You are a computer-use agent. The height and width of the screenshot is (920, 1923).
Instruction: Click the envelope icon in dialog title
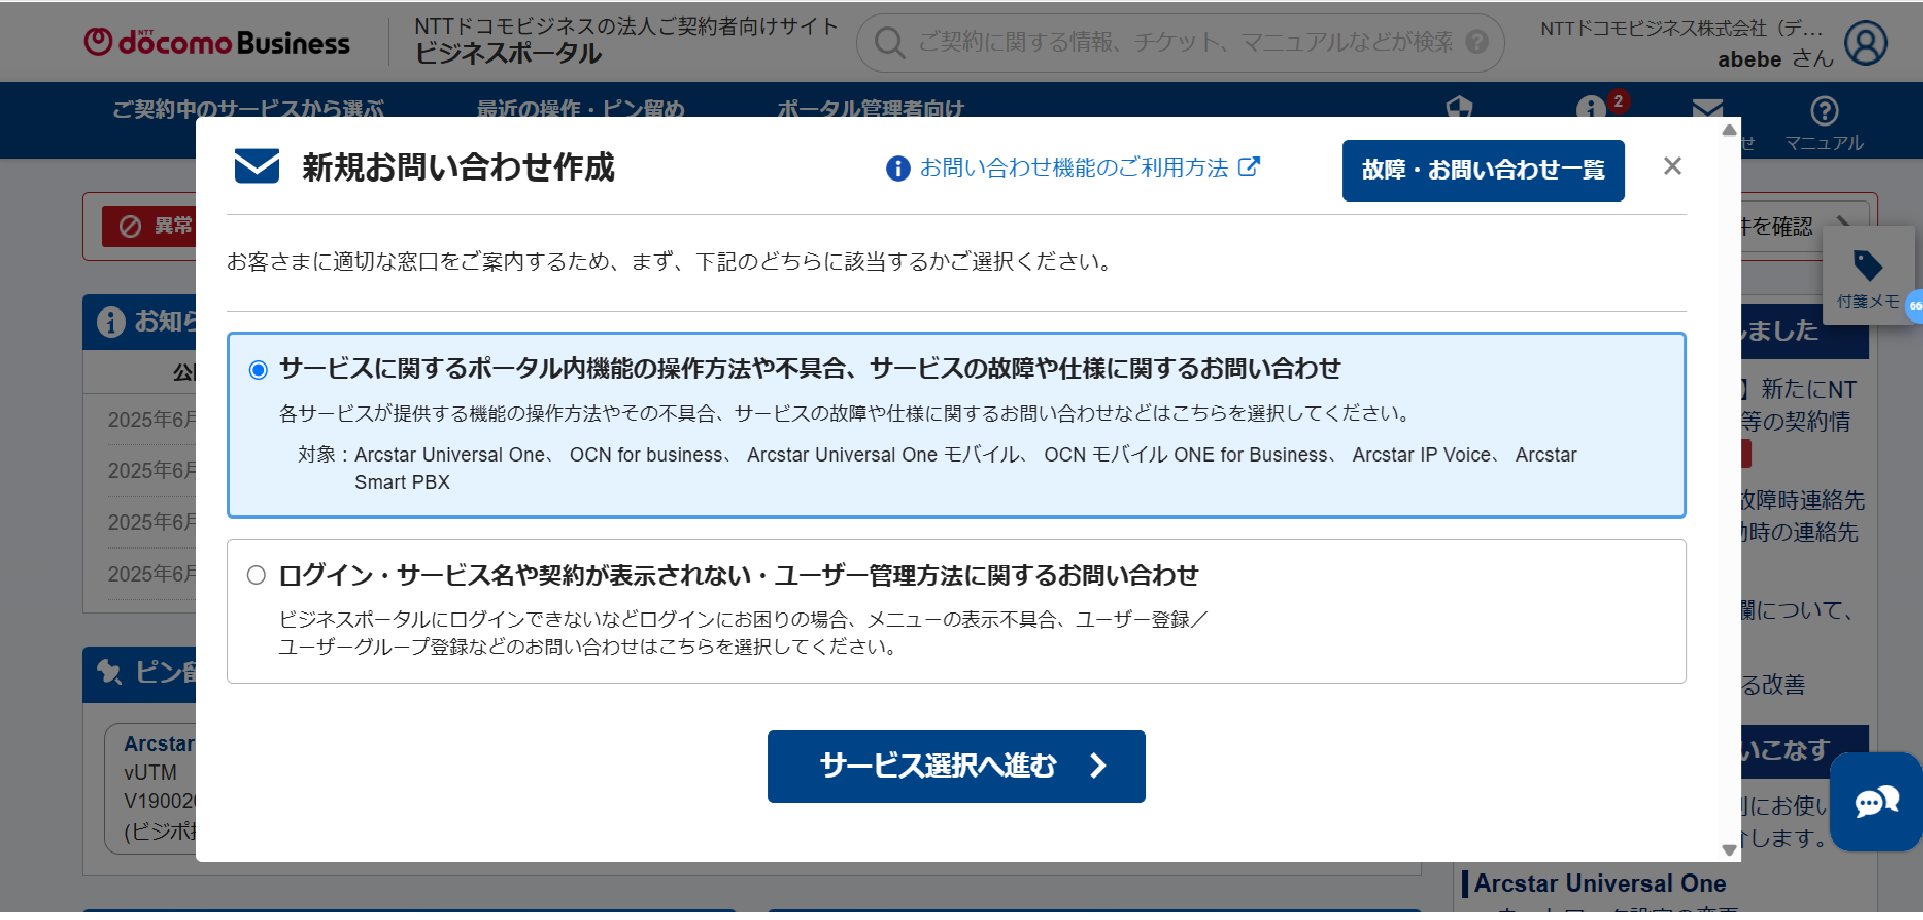pyautogui.click(x=257, y=166)
